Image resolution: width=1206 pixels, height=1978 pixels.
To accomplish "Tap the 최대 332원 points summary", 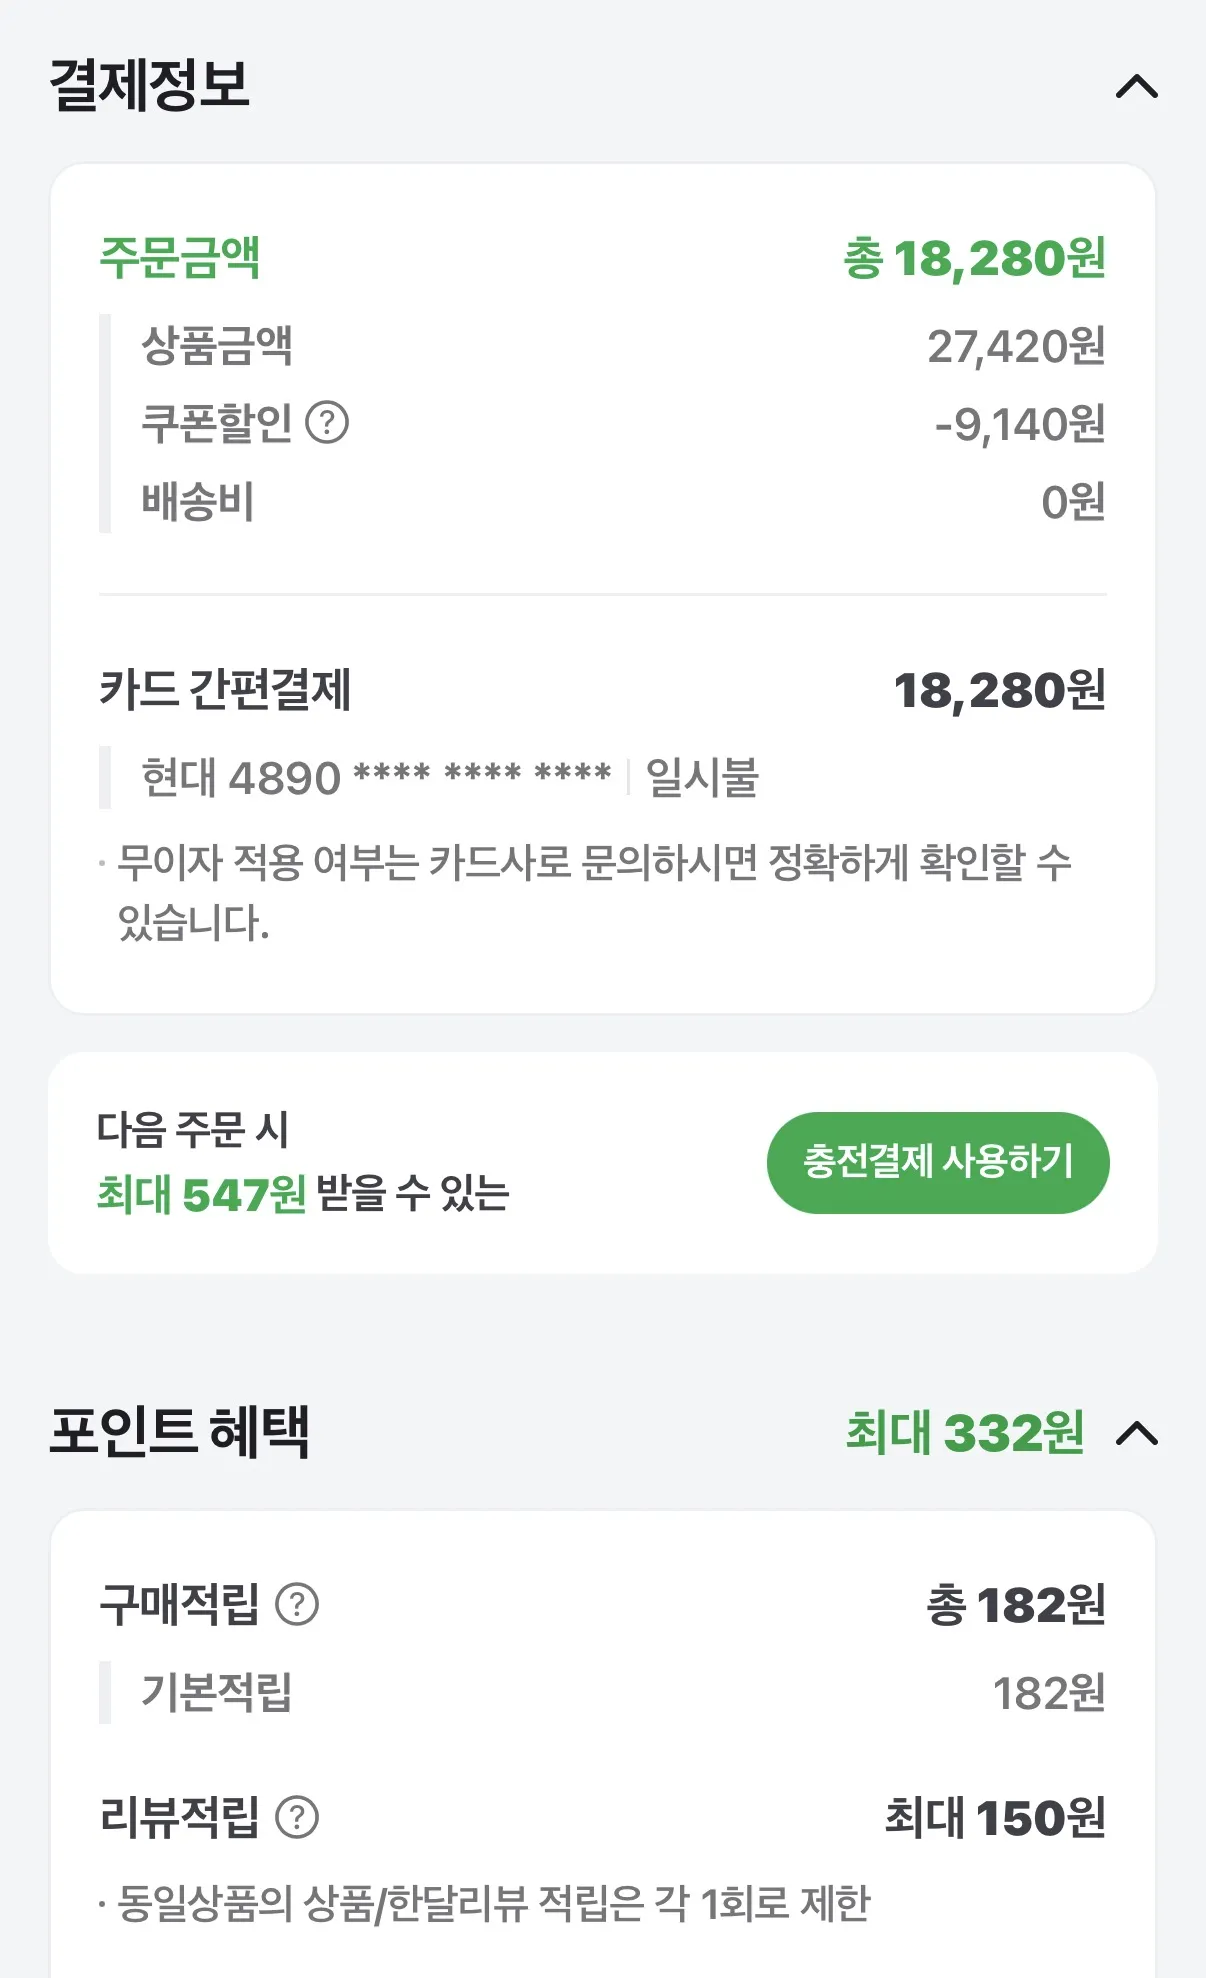I will [965, 1432].
